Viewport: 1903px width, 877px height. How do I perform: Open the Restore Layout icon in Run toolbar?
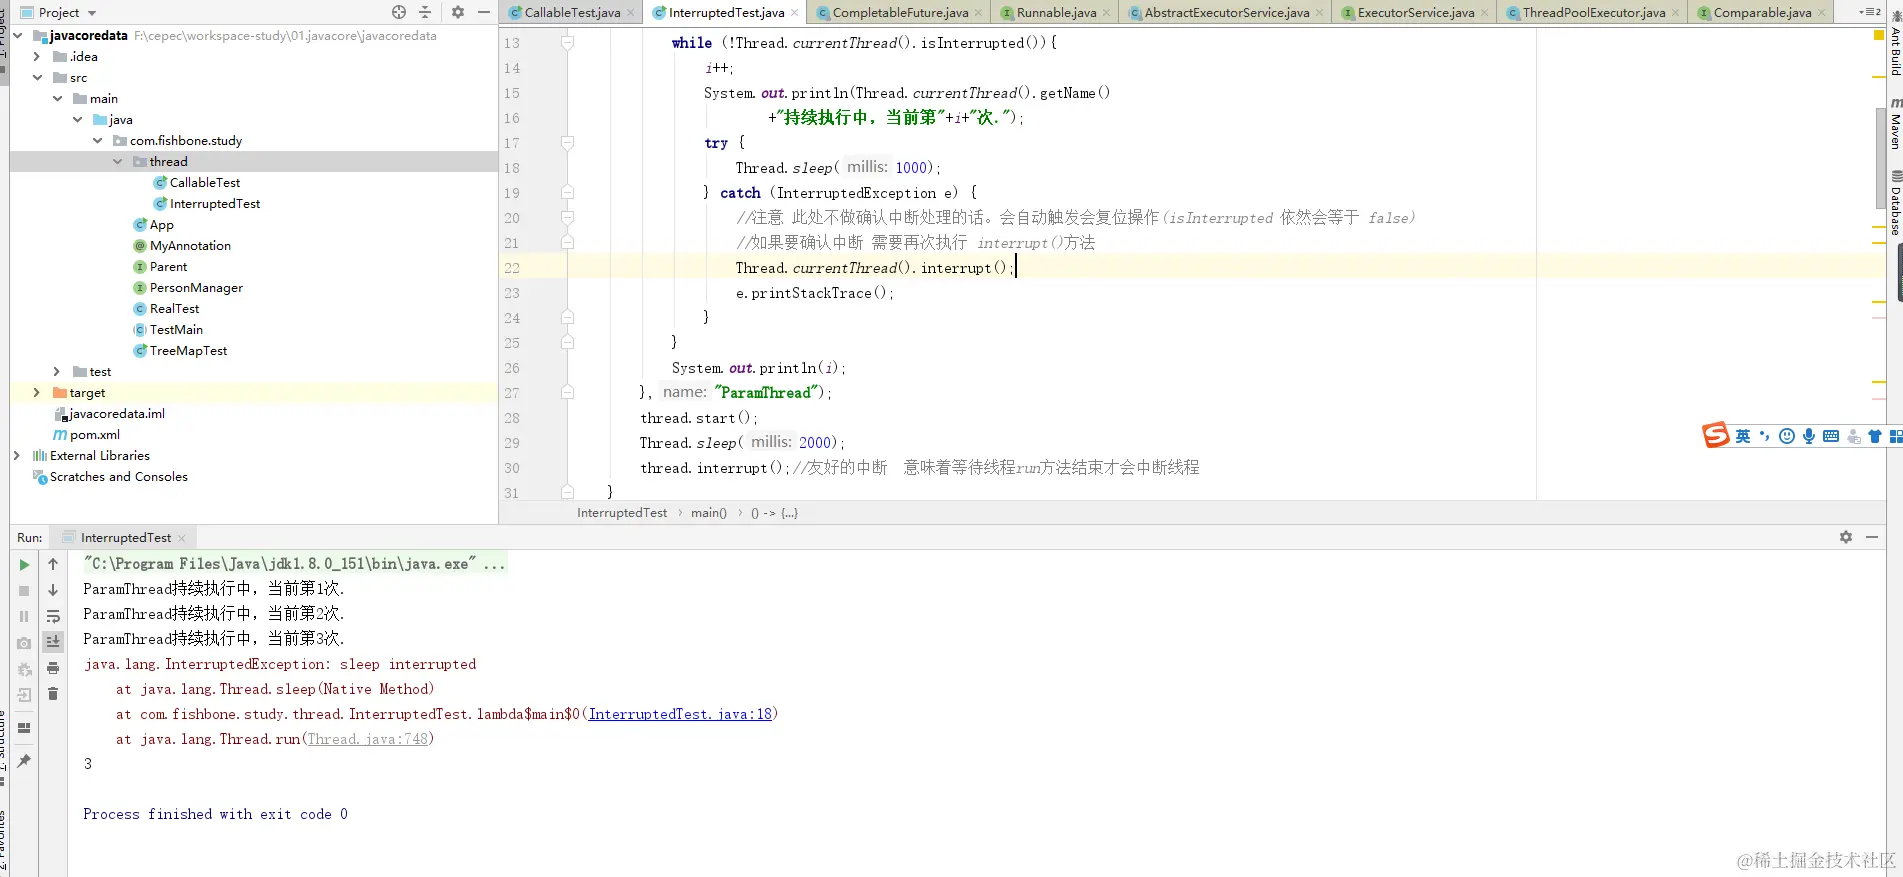pyautogui.click(x=24, y=728)
